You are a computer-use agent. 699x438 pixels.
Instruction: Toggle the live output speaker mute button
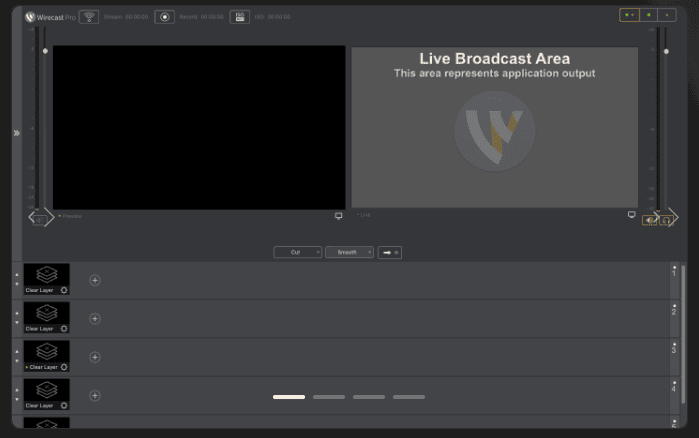click(649, 220)
